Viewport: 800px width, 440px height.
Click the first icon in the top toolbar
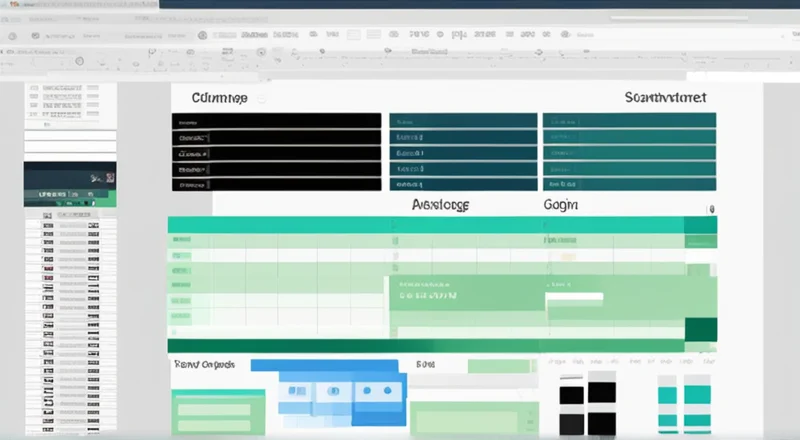click(x=12, y=34)
